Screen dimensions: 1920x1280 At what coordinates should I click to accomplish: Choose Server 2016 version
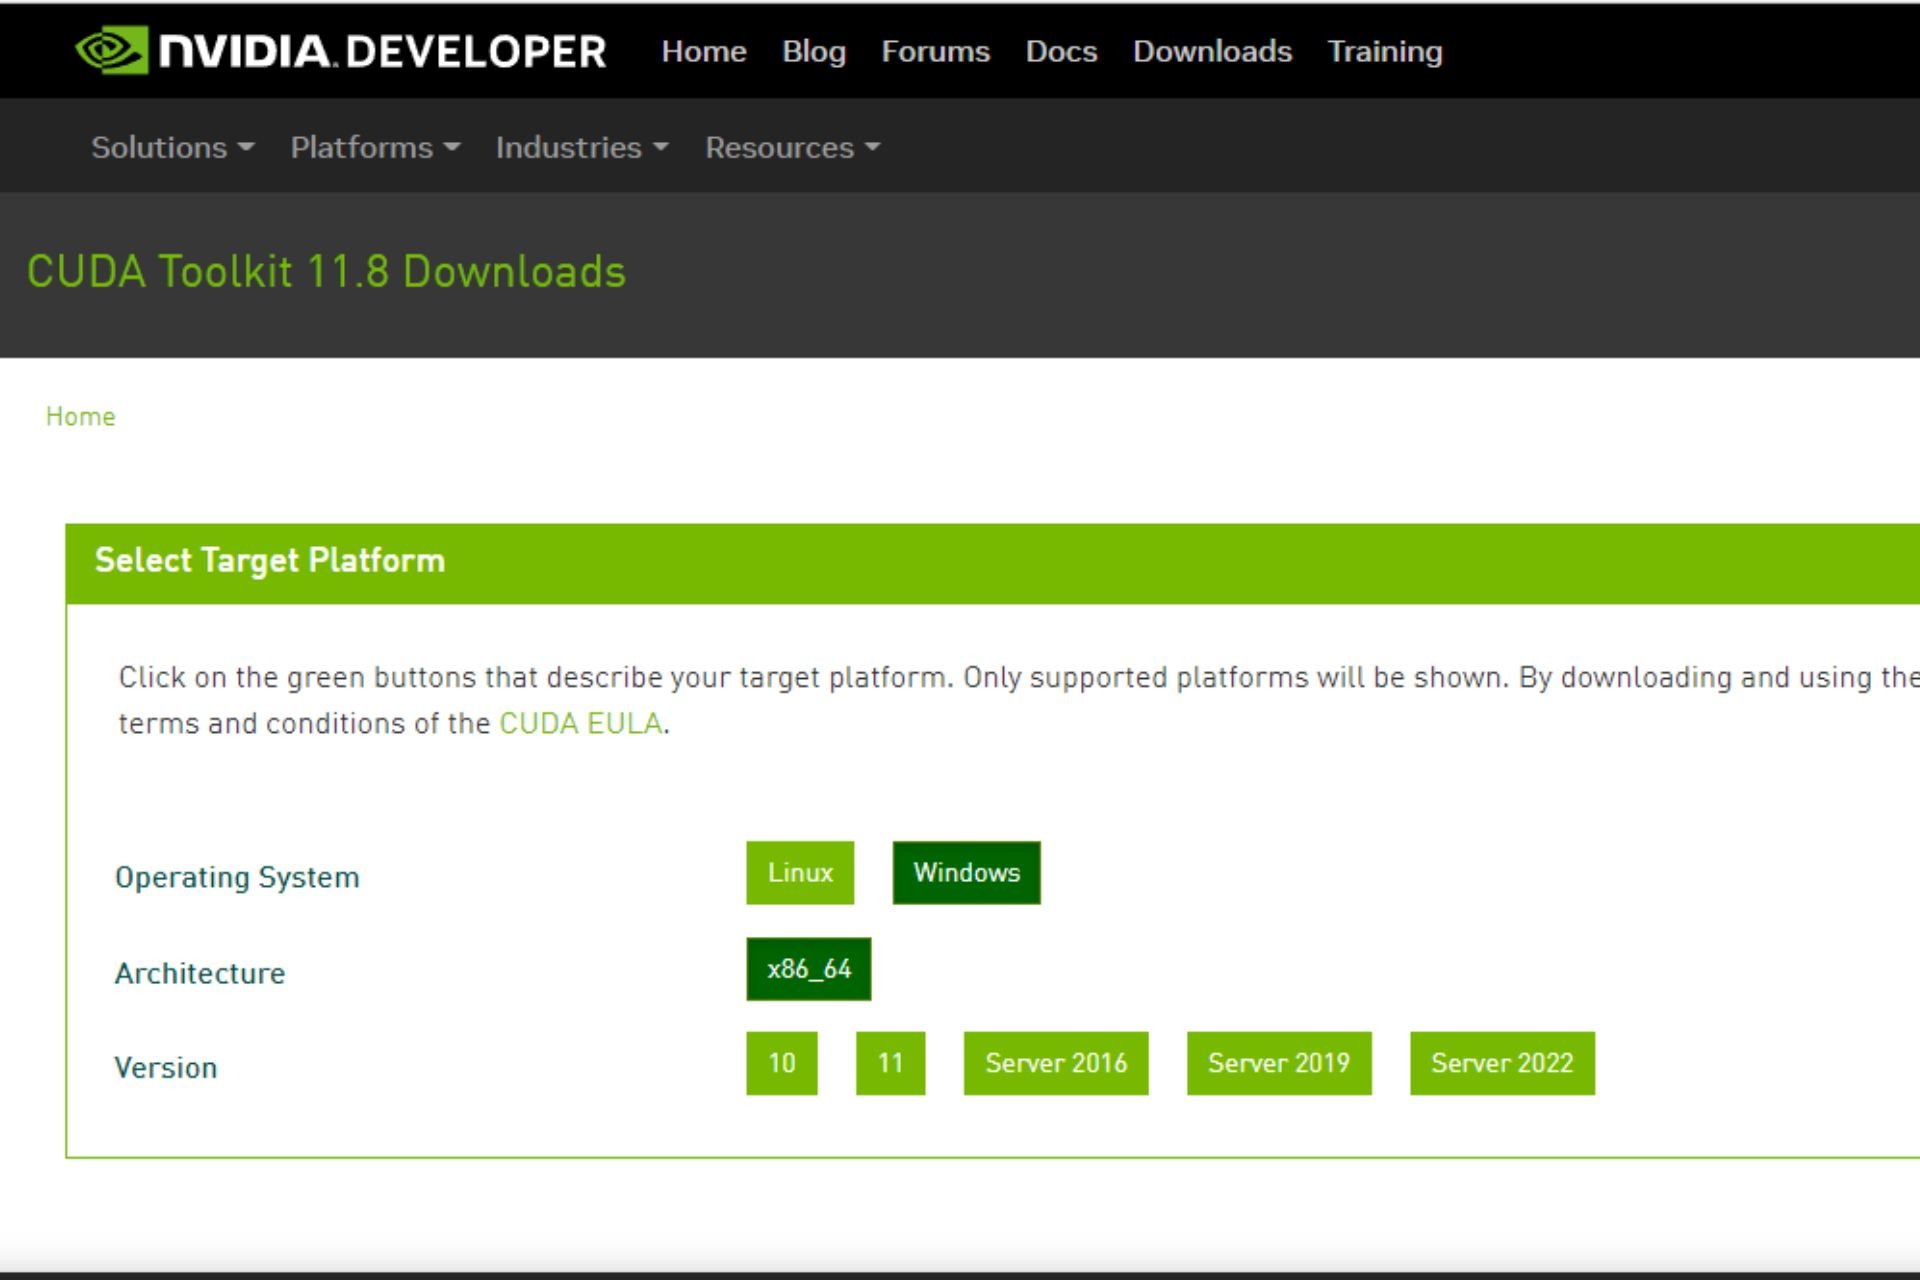(x=1055, y=1063)
